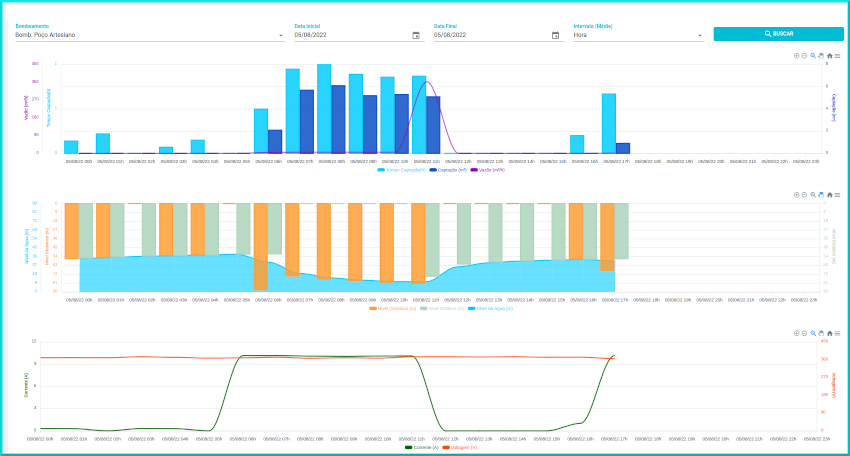Screen dimensions: 850x456
Task: Toggle the Nível Dinâmico legend series
Action: [392, 309]
